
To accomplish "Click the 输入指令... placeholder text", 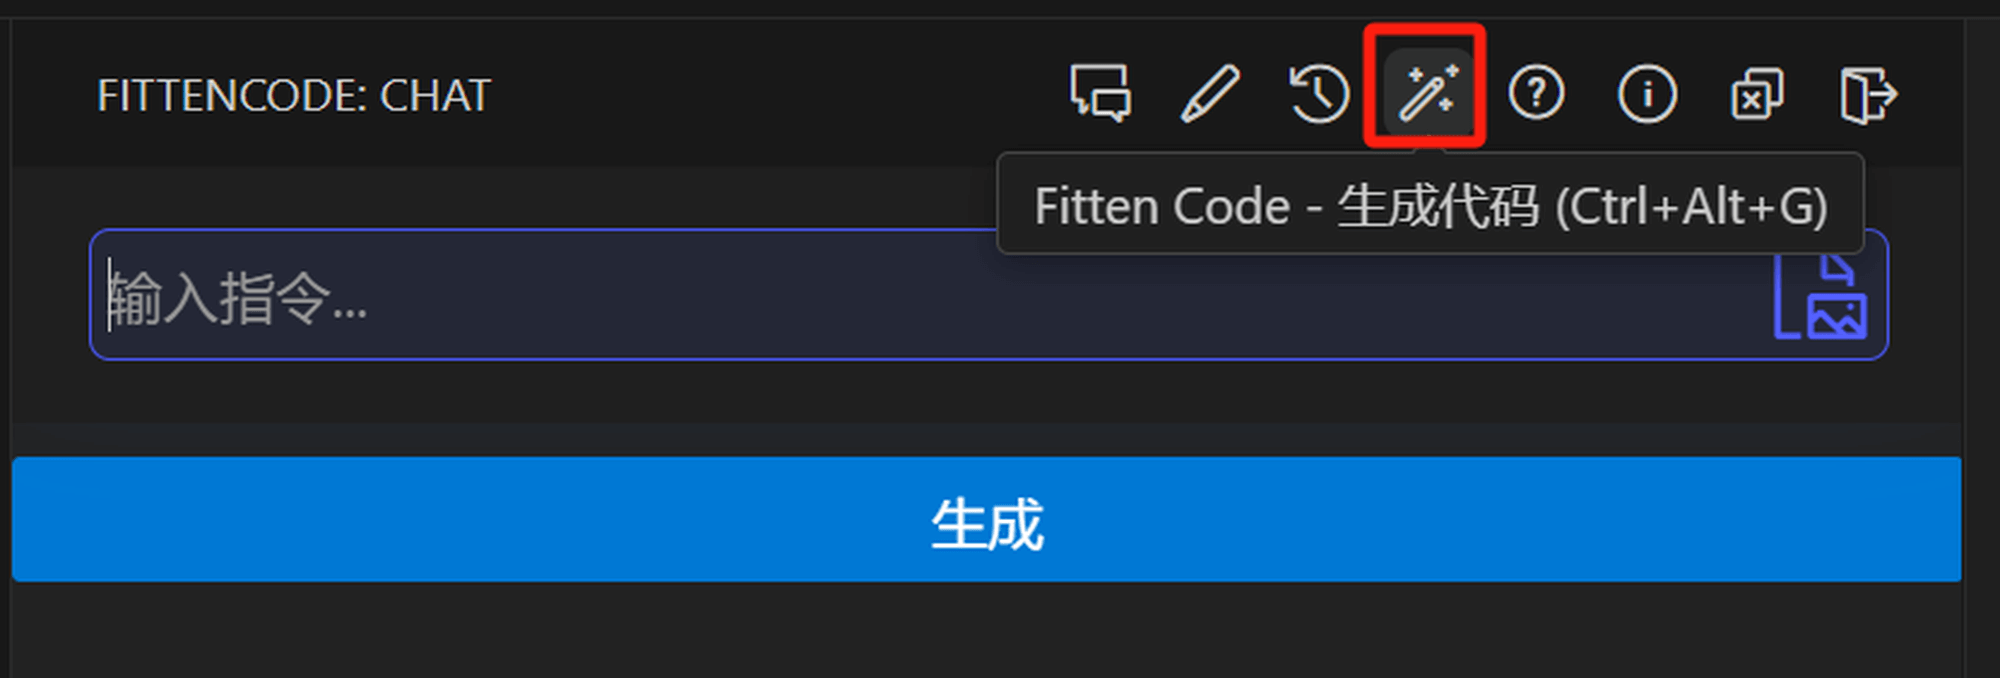I will [238, 298].
